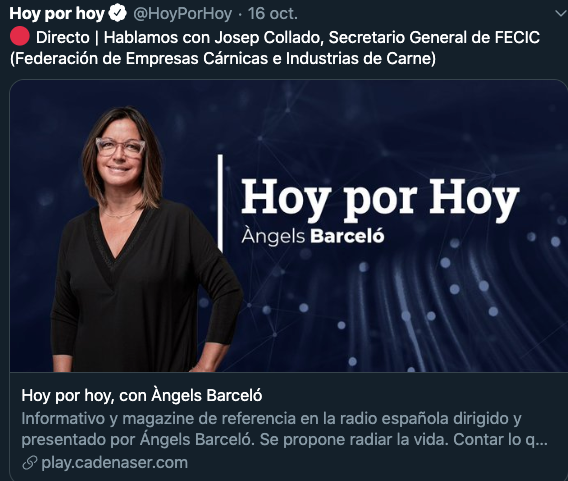Click the 16 oct. tweet timestamp

click(x=273, y=14)
